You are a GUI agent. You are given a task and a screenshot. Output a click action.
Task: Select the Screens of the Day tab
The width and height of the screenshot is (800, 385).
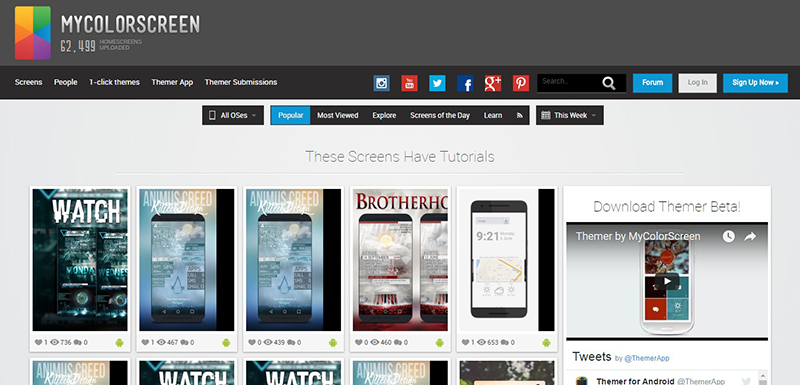[440, 115]
